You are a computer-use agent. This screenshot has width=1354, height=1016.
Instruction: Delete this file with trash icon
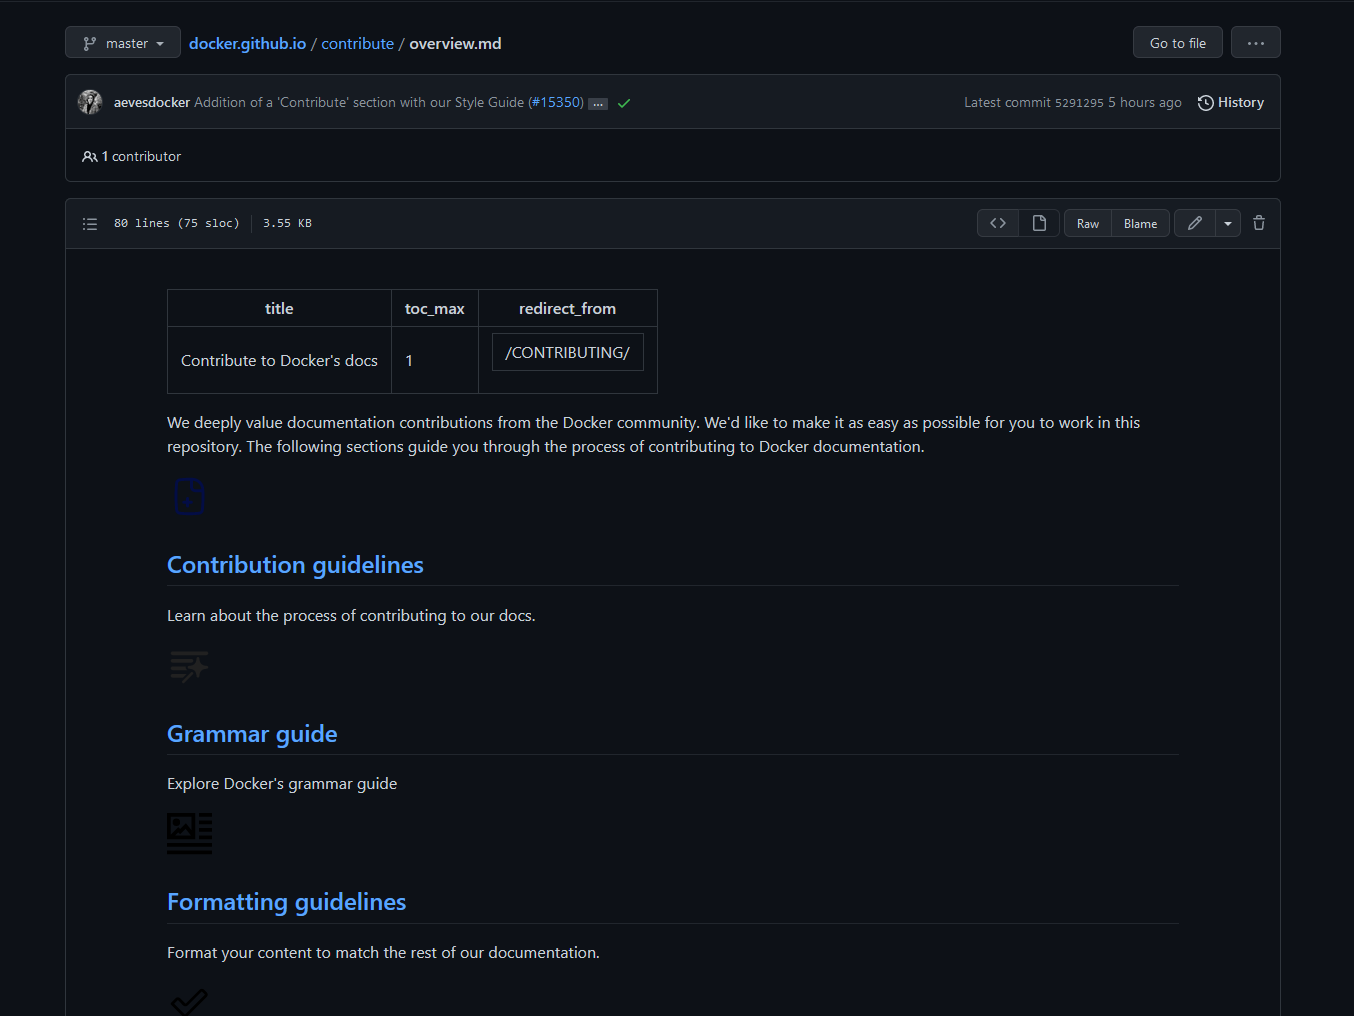tap(1259, 223)
